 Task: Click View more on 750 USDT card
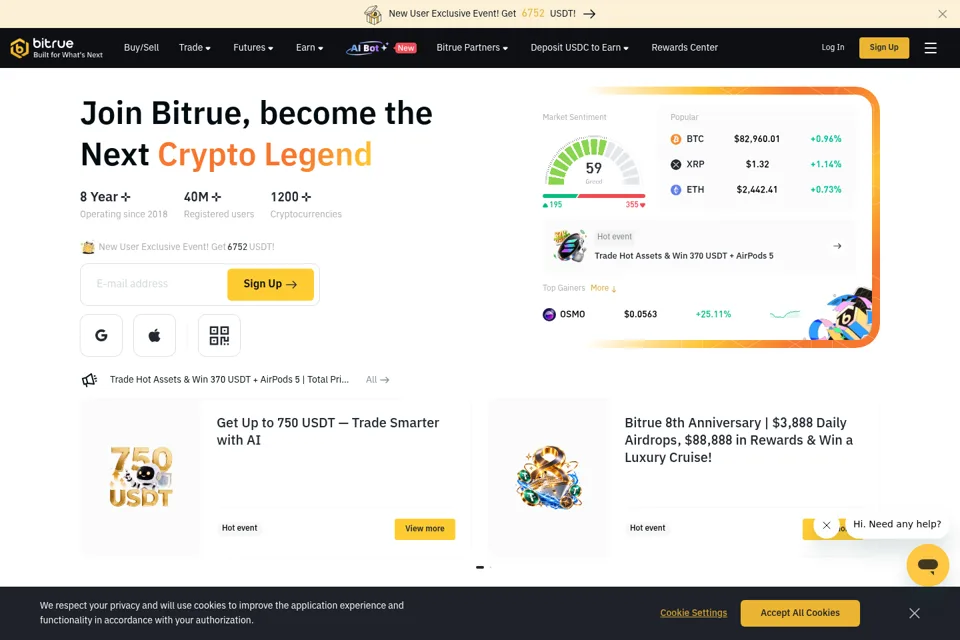(x=425, y=529)
